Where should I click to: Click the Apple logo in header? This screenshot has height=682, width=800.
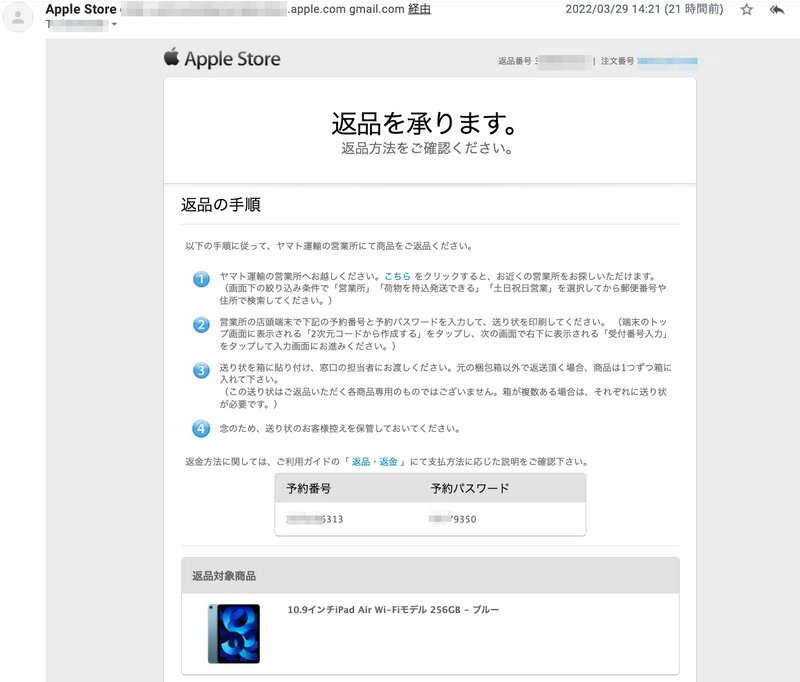tap(171, 57)
